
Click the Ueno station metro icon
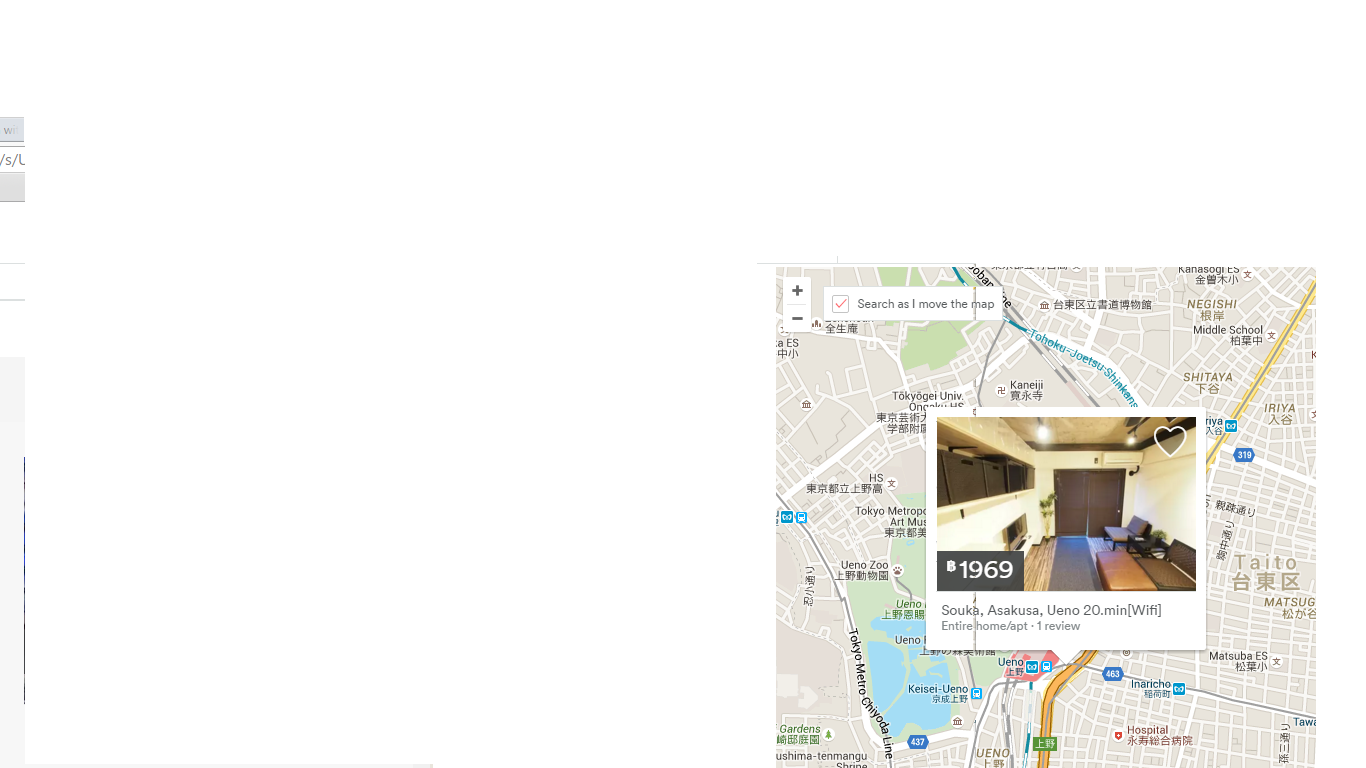pos(1033,666)
